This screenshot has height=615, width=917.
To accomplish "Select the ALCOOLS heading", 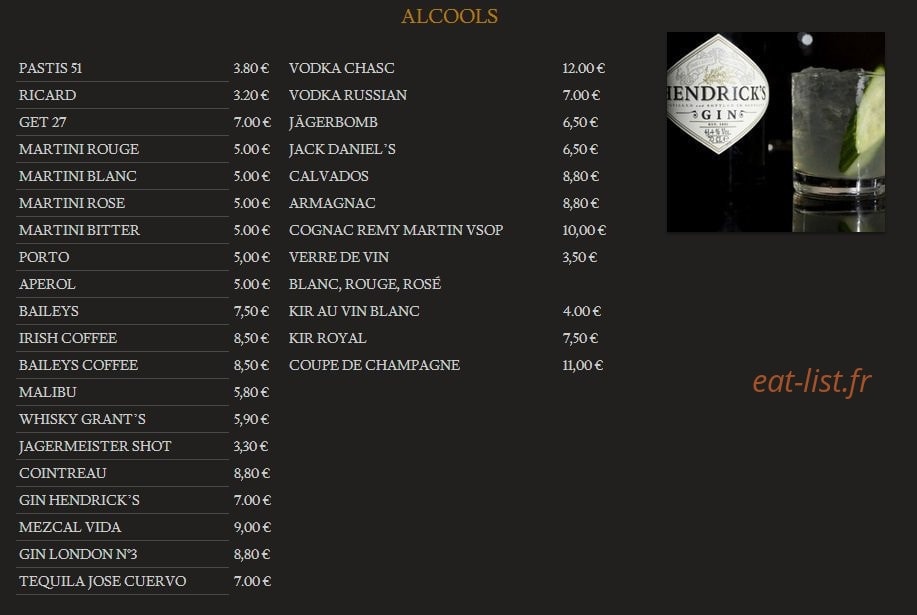I will pyautogui.click(x=450, y=16).
